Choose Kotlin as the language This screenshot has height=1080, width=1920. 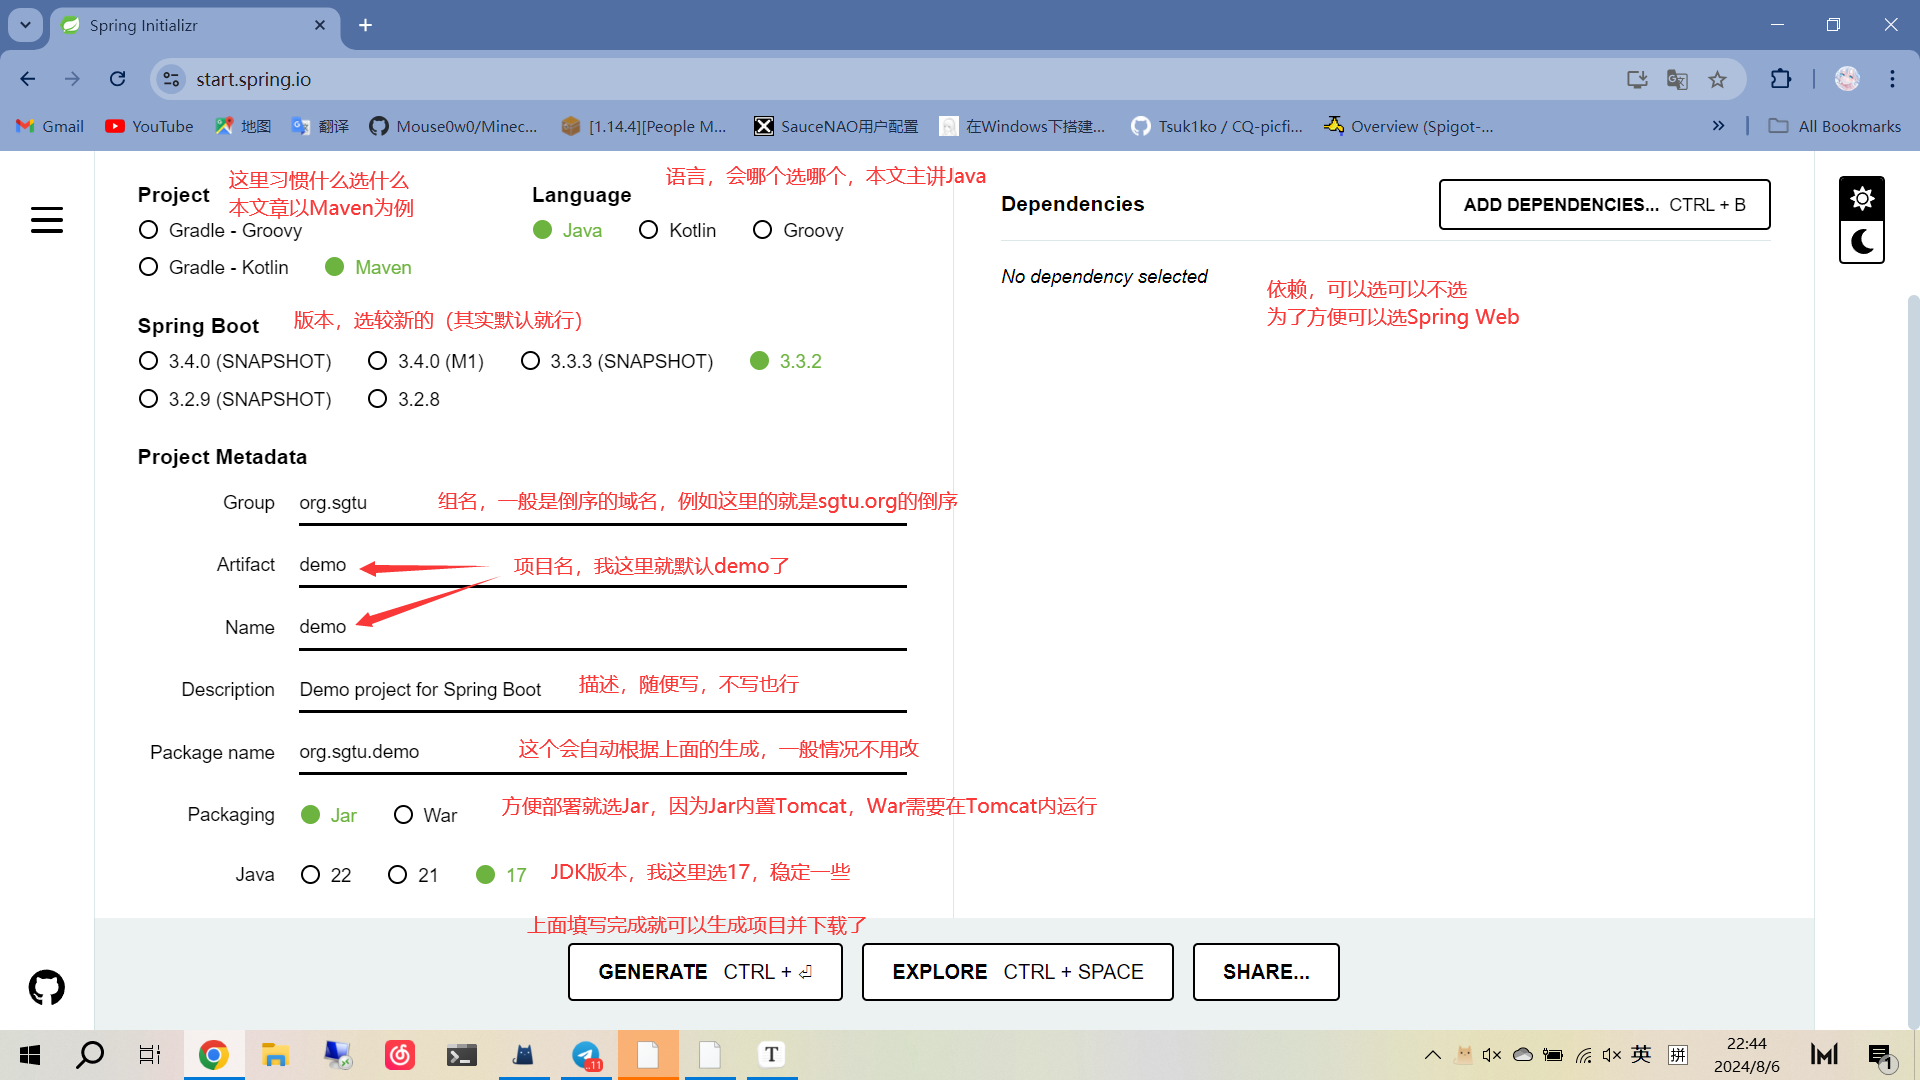(x=677, y=230)
